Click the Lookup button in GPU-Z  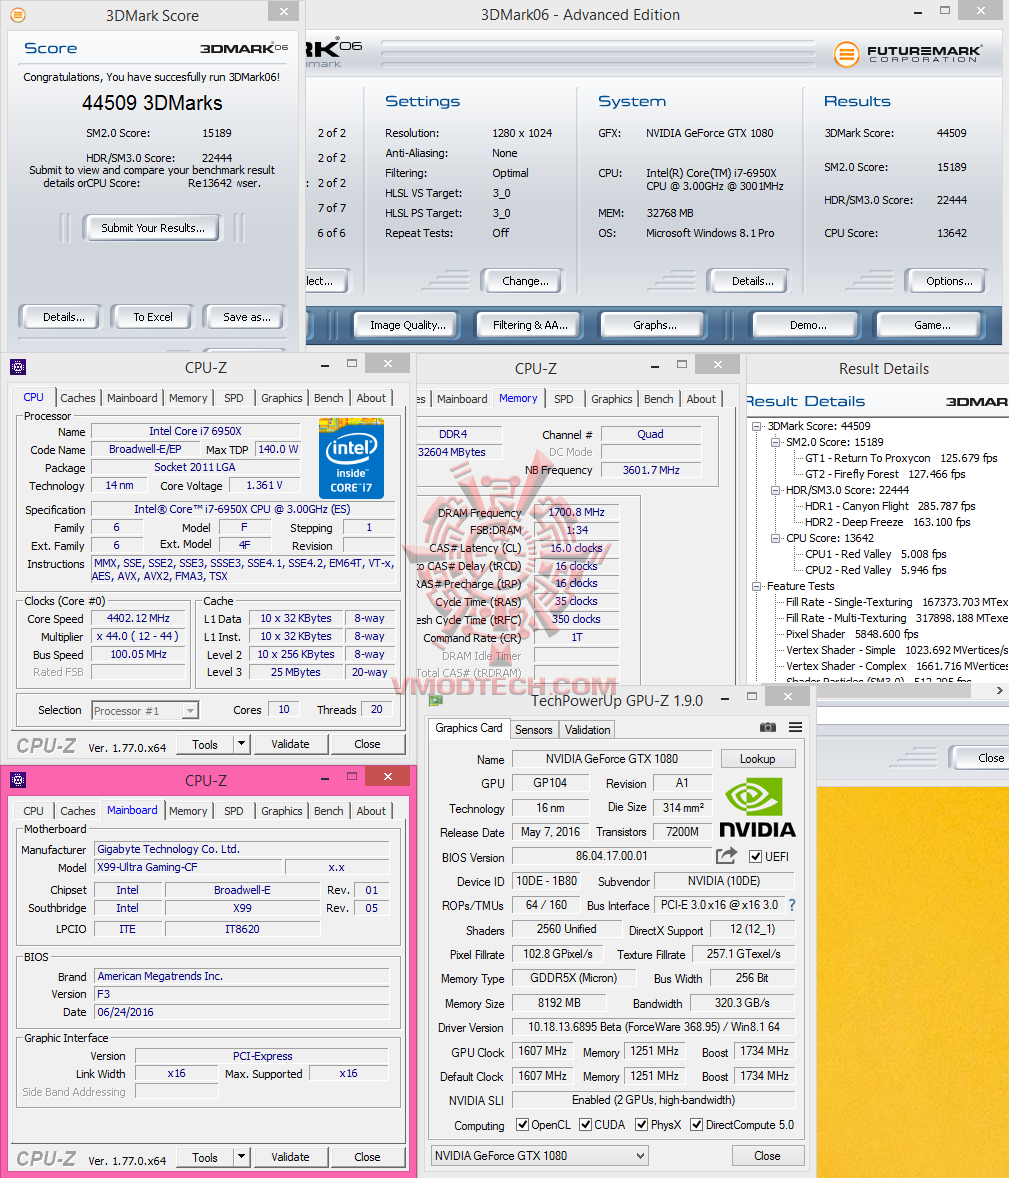757,759
